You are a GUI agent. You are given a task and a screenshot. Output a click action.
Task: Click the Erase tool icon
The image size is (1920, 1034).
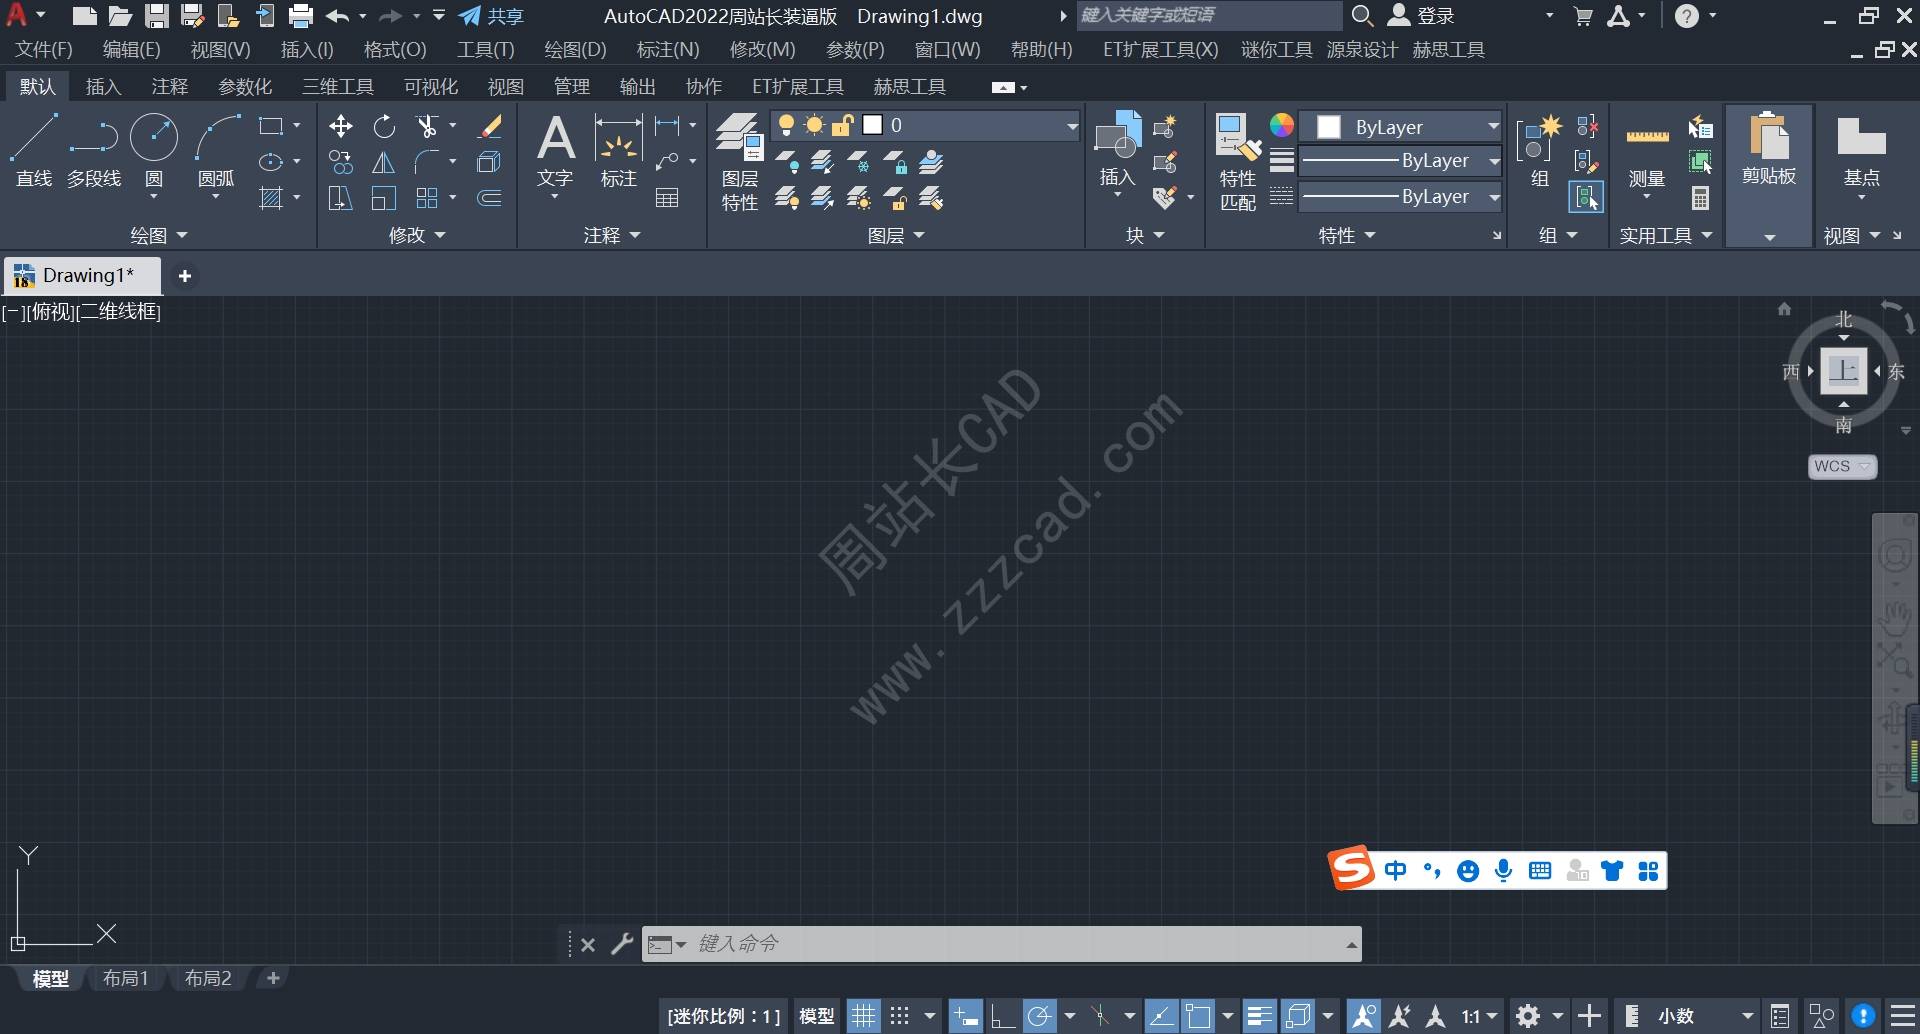[x=490, y=126]
